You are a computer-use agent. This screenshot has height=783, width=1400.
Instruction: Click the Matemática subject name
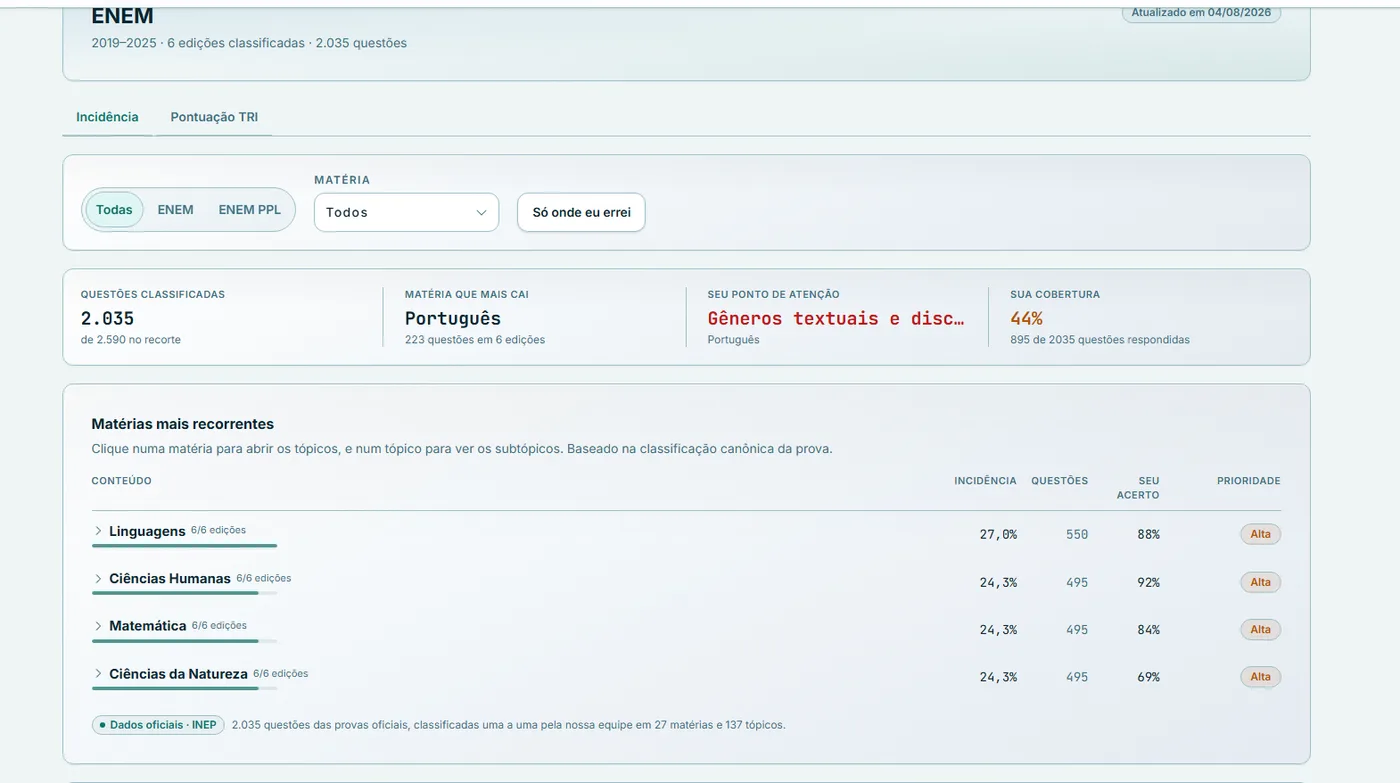point(148,626)
